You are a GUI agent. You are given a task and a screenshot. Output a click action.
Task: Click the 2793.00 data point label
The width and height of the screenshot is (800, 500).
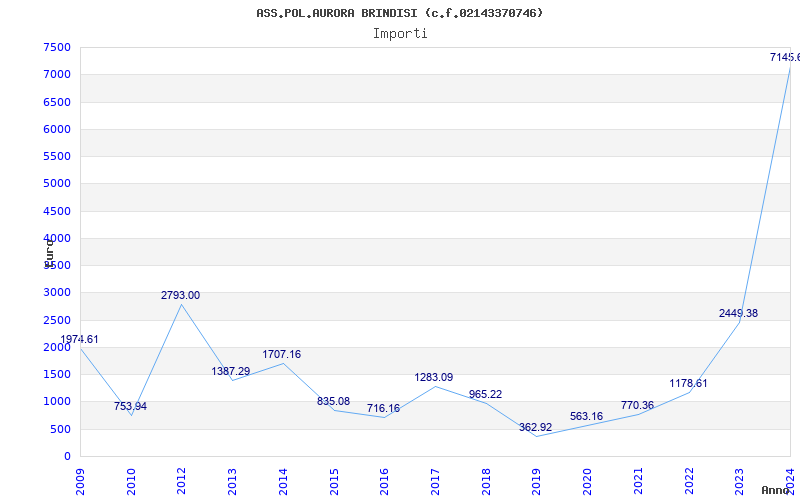tap(181, 295)
